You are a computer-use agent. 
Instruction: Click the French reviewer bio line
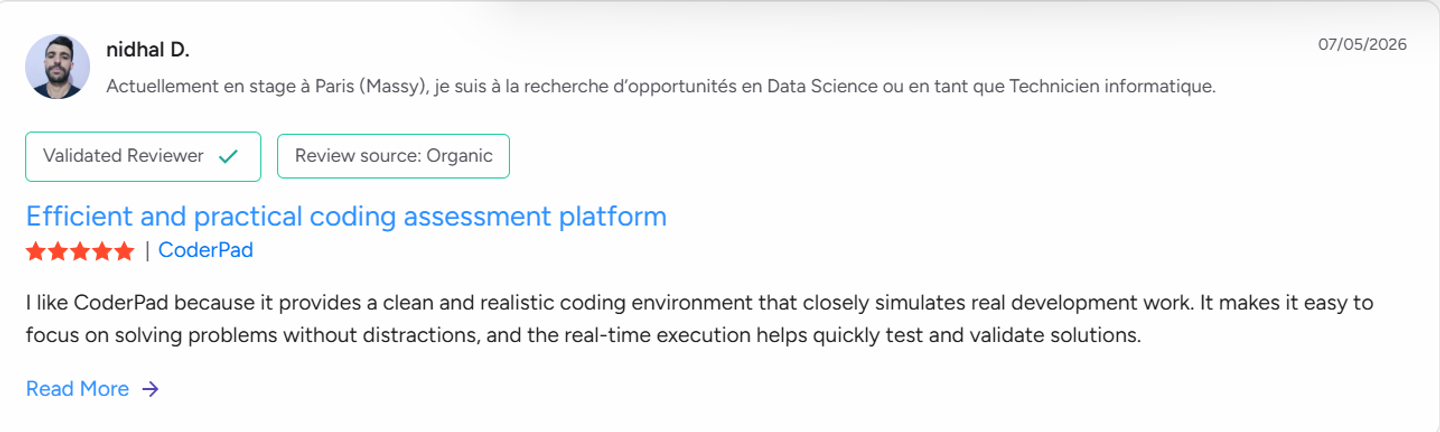click(x=661, y=87)
